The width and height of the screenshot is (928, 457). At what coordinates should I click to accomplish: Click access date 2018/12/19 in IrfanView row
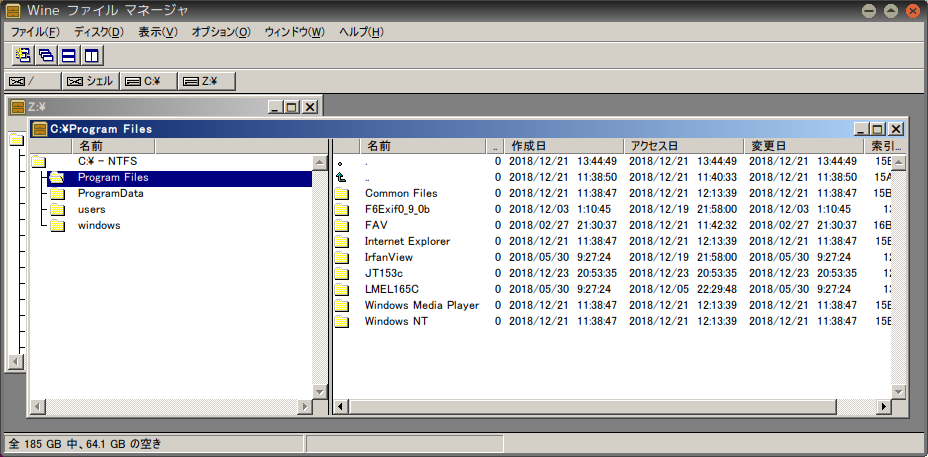658,258
